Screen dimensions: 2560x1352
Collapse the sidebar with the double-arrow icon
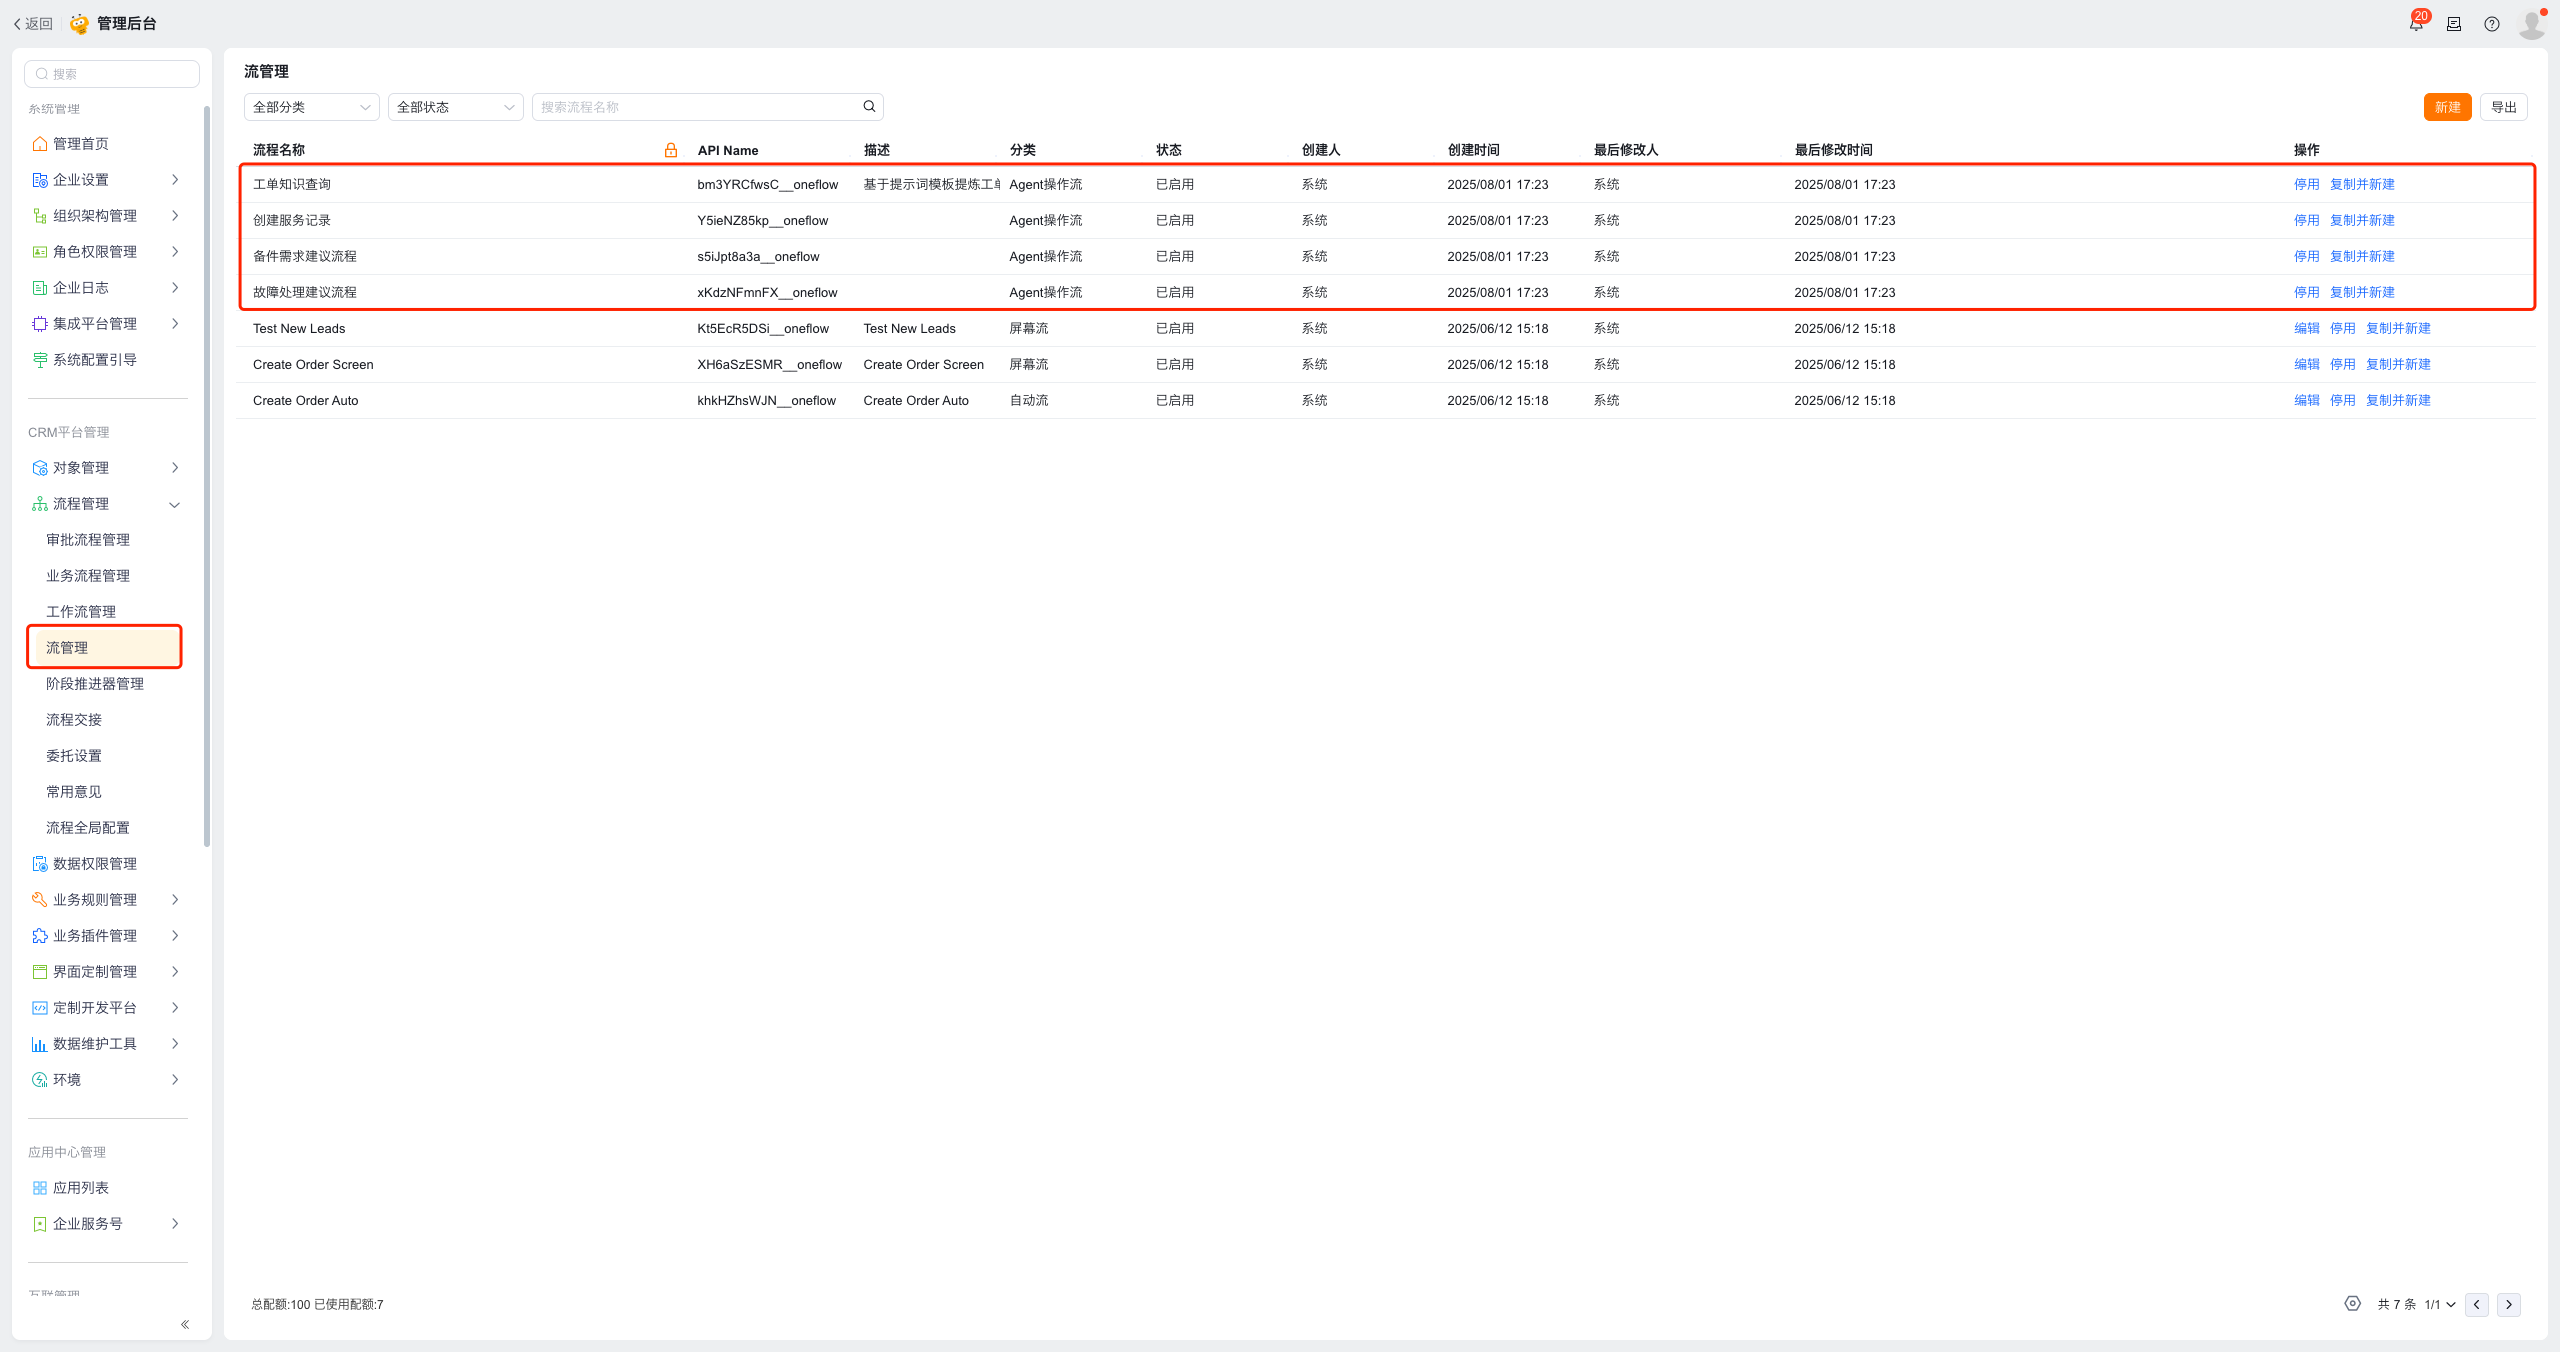pyautogui.click(x=185, y=1324)
